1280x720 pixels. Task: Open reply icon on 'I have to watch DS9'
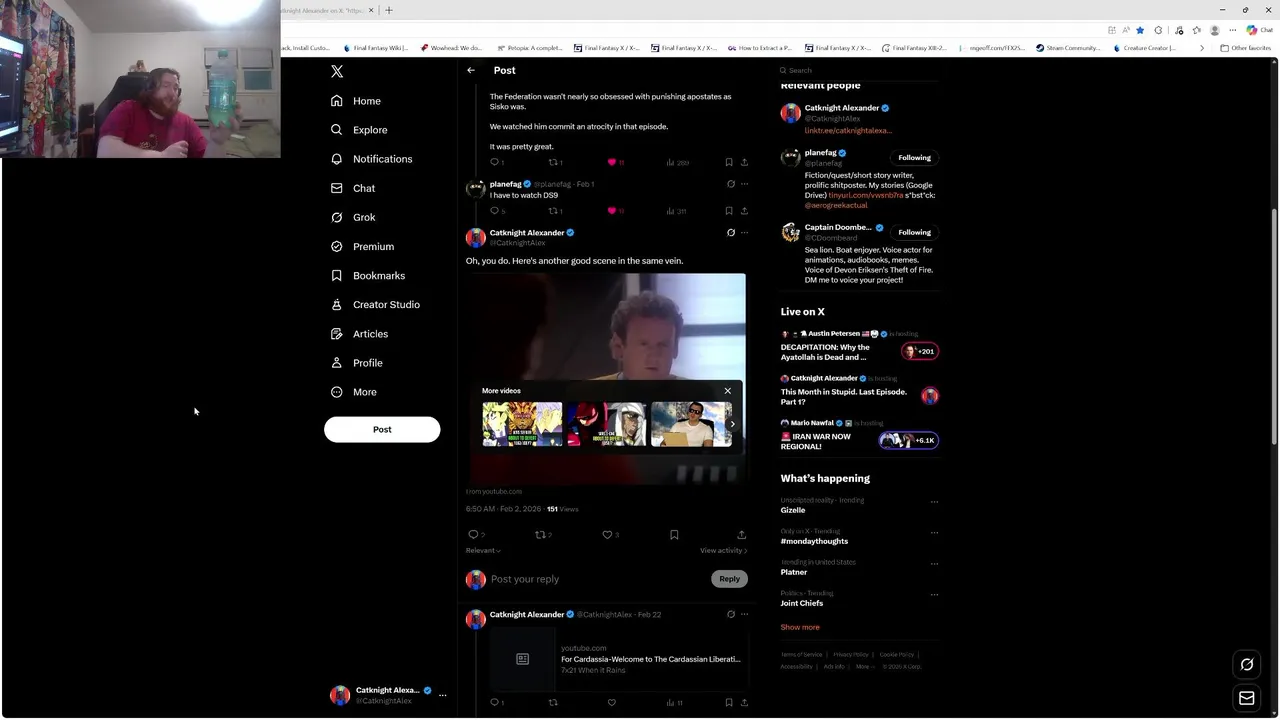pos(494,211)
